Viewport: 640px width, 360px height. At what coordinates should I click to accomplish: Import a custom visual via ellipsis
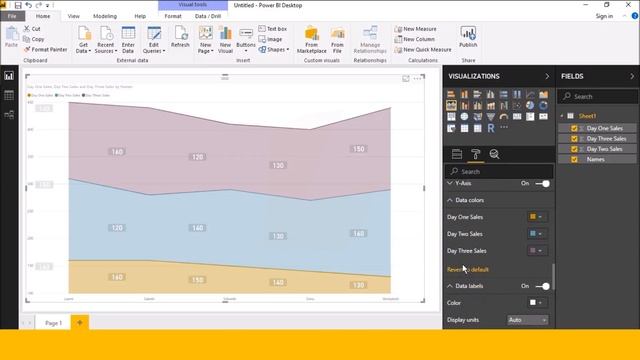(504, 127)
